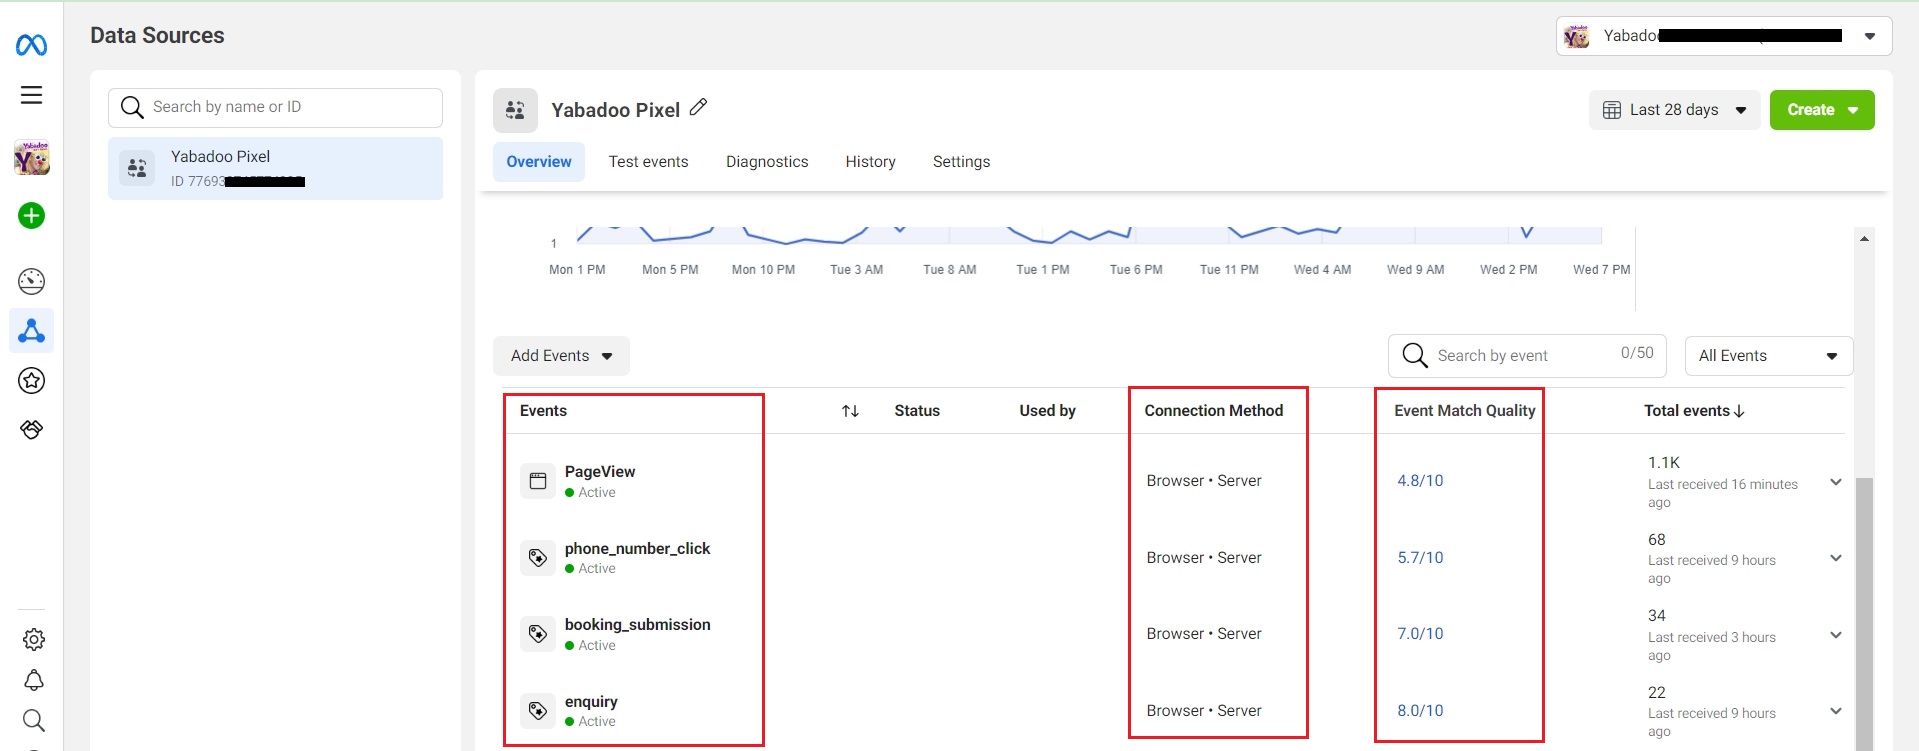The height and width of the screenshot is (751, 1919).
Task: Sort by Total events column header
Action: point(1694,411)
